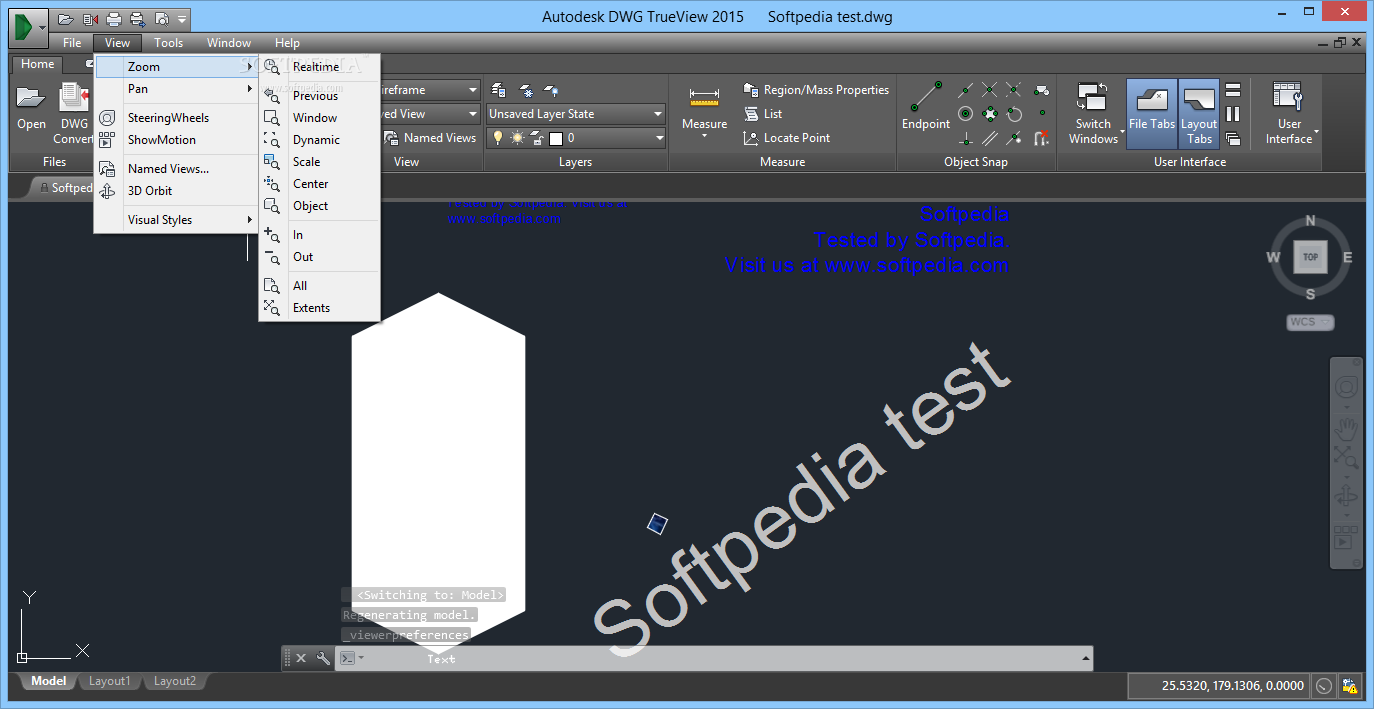Open the WCS coordinate system dropdown

1310,322
